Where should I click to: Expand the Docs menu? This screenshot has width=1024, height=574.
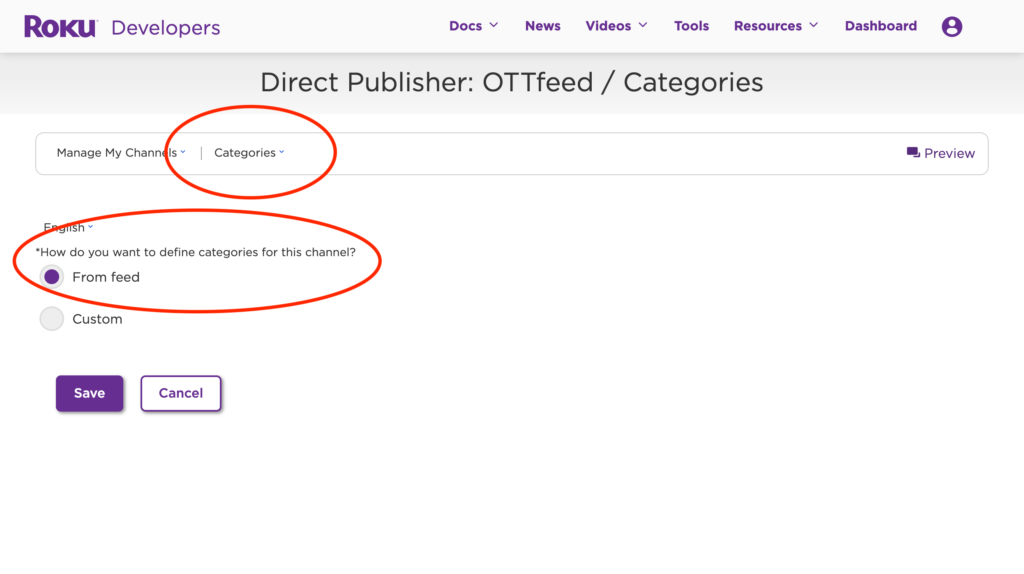click(473, 26)
